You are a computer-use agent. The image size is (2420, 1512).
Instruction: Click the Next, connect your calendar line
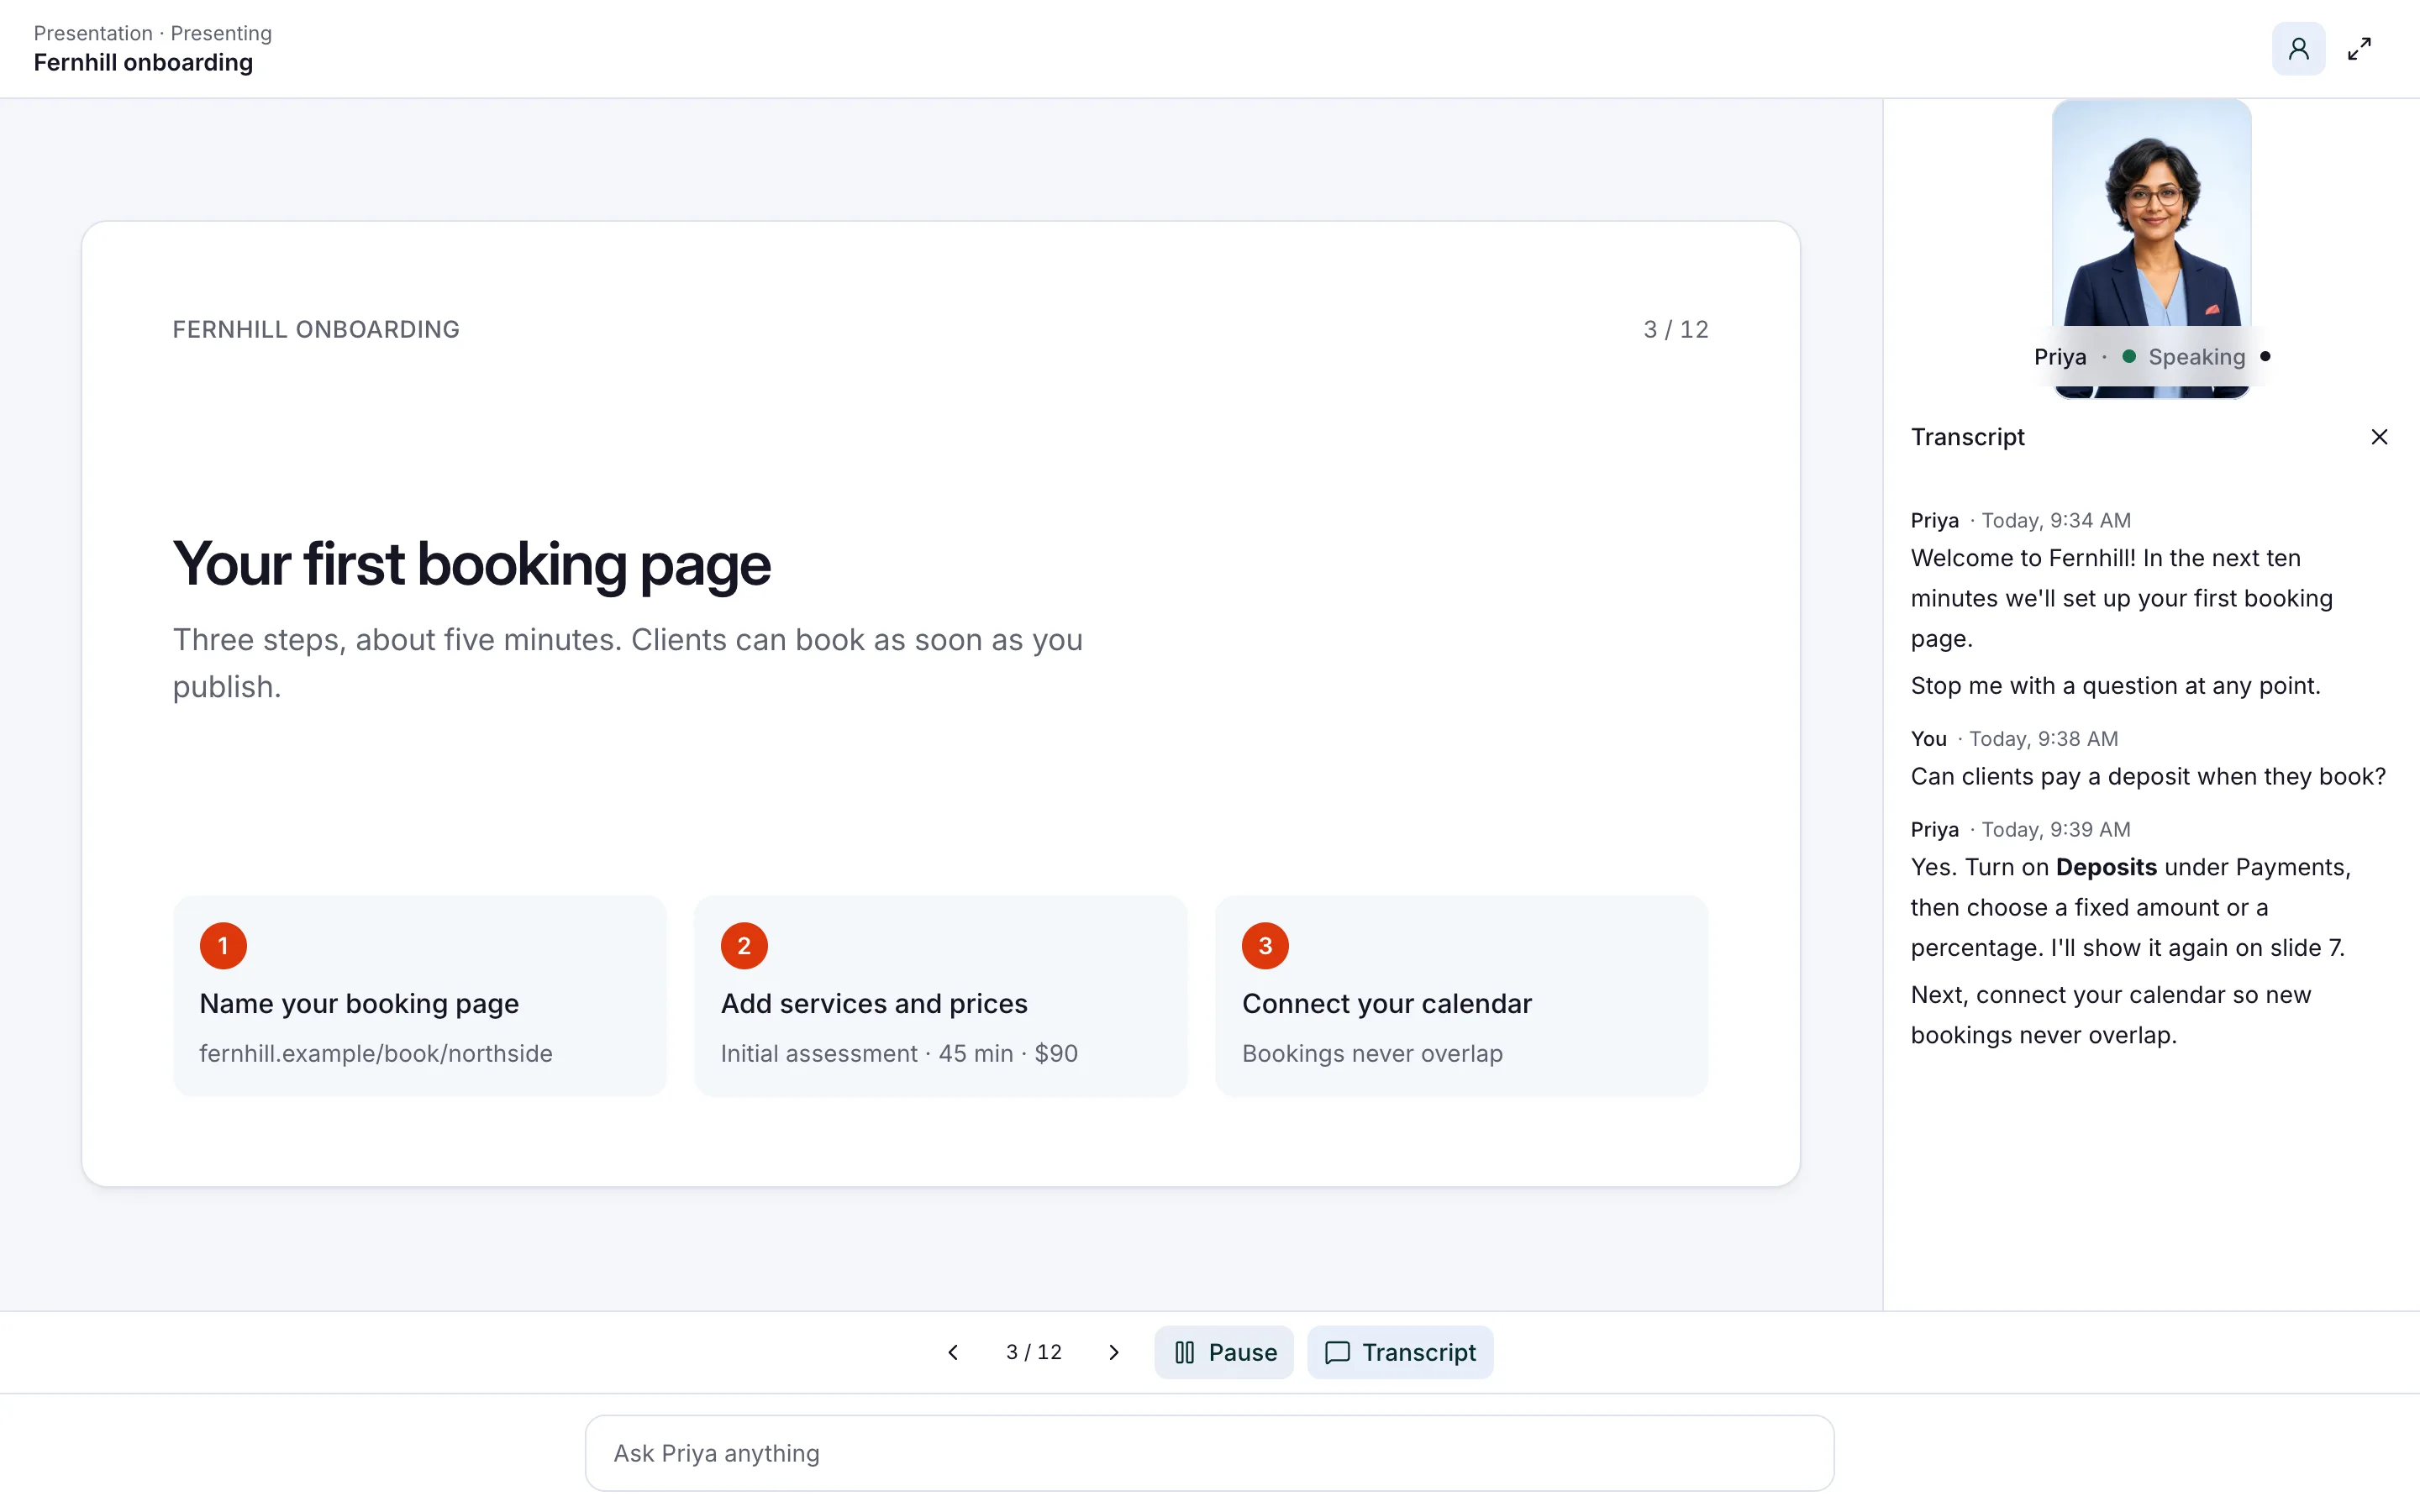click(x=2110, y=1015)
